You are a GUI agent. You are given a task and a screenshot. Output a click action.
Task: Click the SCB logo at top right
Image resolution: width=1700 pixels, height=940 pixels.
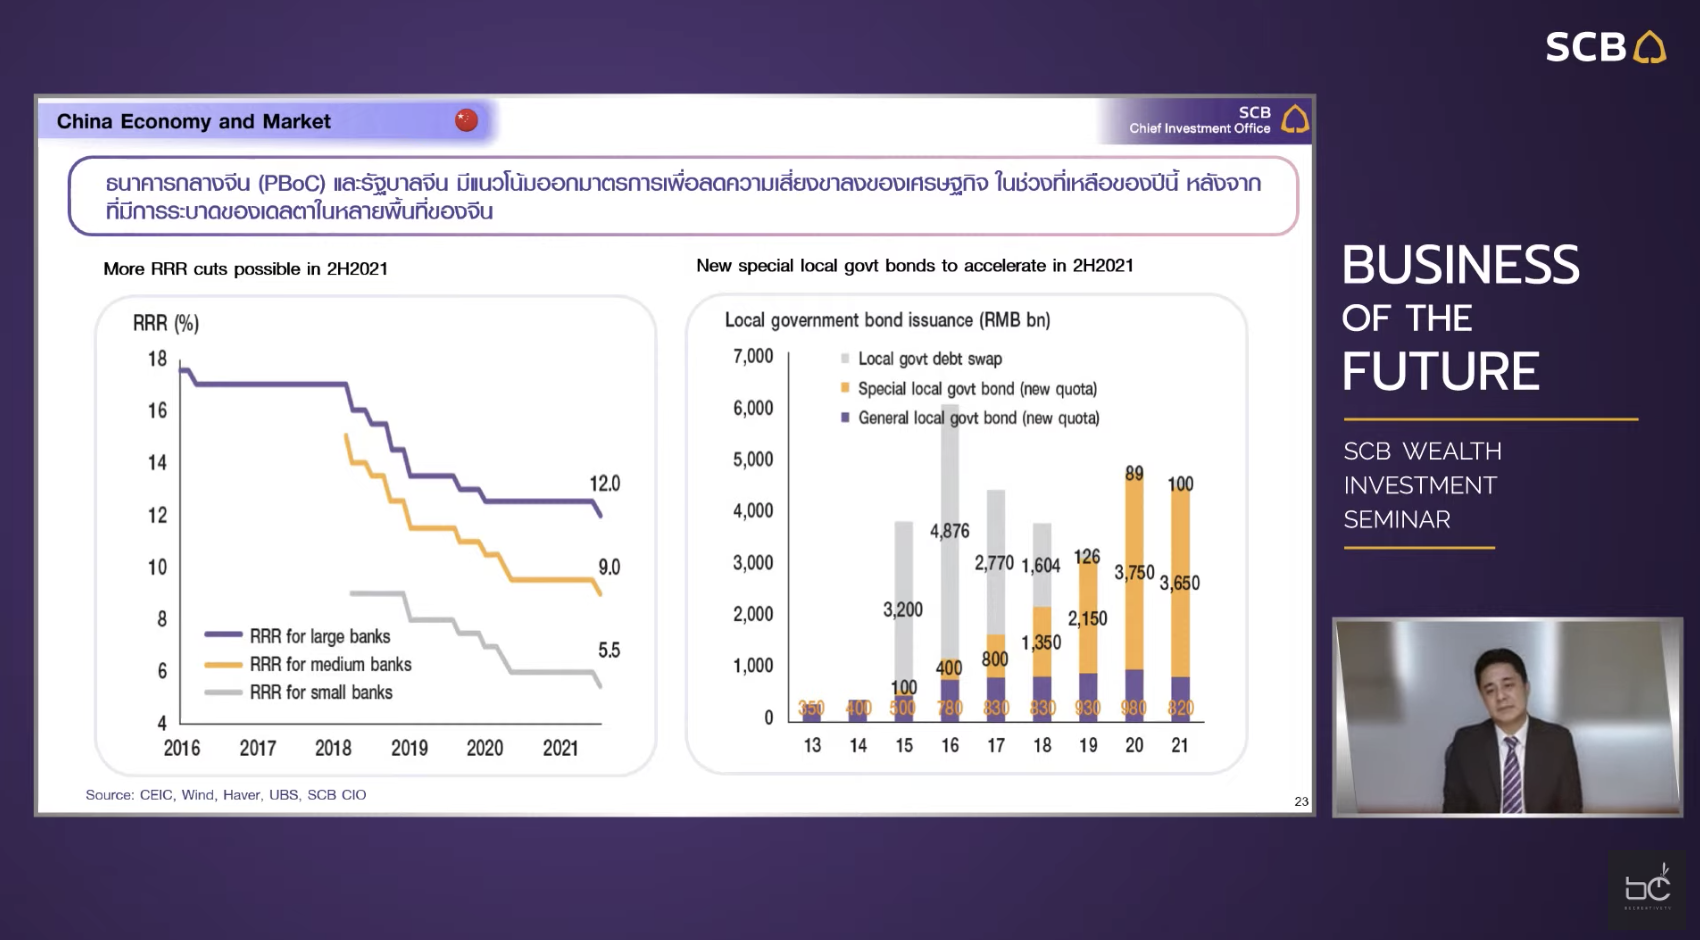(x=1605, y=47)
